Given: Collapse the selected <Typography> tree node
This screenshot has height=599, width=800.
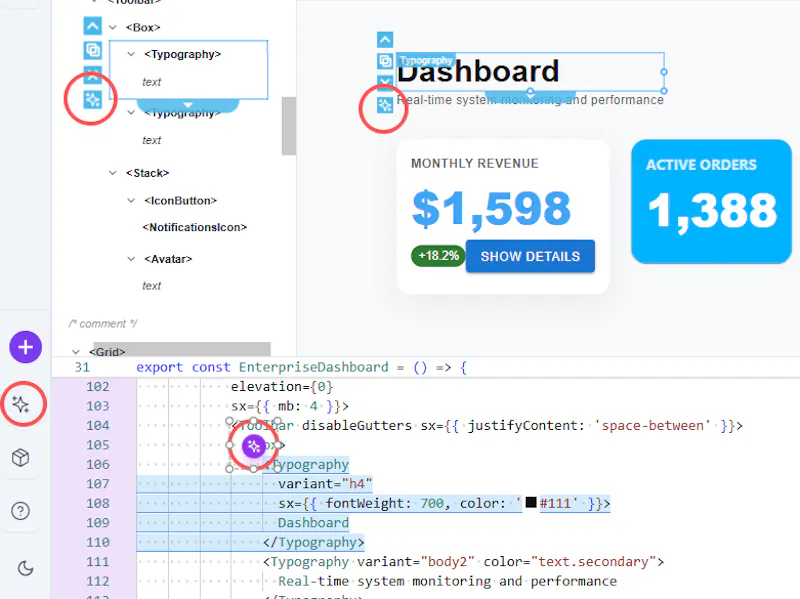Looking at the screenshot, I should 131,54.
